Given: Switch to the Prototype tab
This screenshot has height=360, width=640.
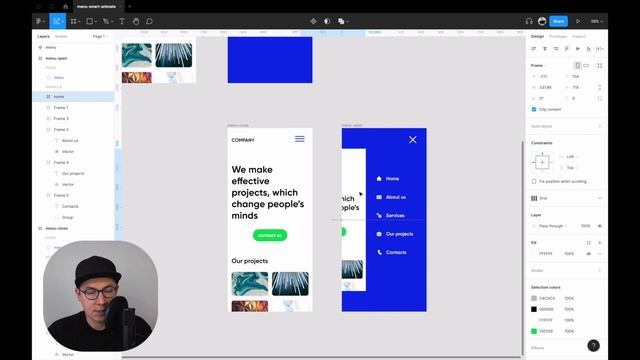Looking at the screenshot, I should pyautogui.click(x=558, y=36).
